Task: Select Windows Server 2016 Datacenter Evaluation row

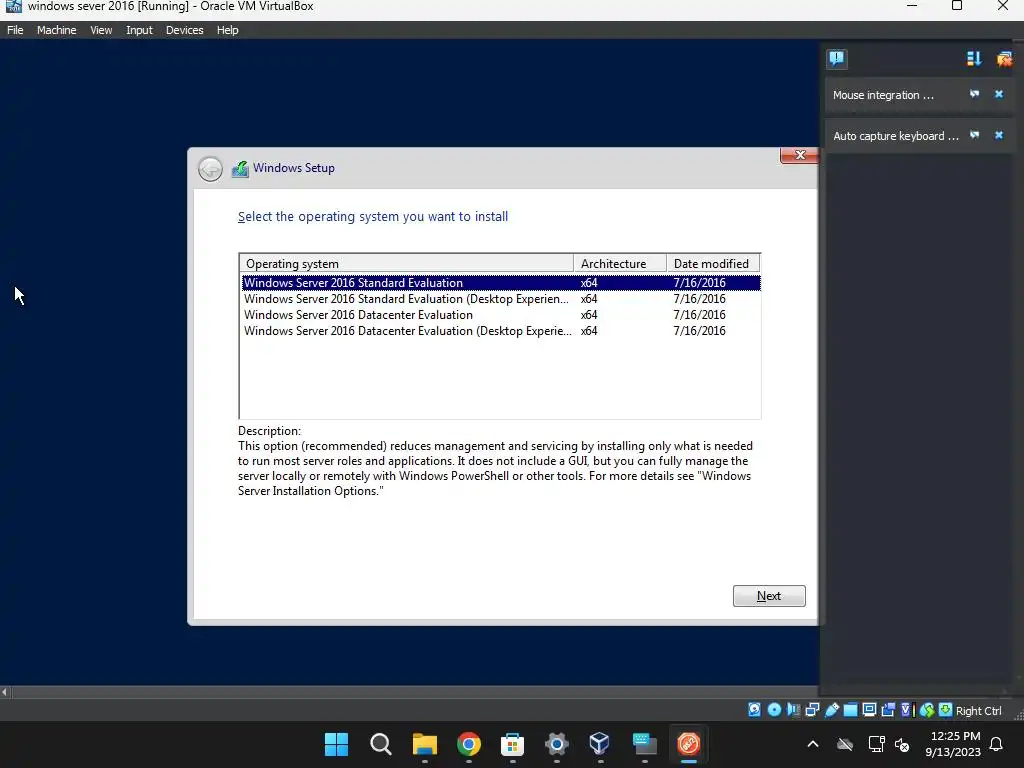Action: click(500, 315)
